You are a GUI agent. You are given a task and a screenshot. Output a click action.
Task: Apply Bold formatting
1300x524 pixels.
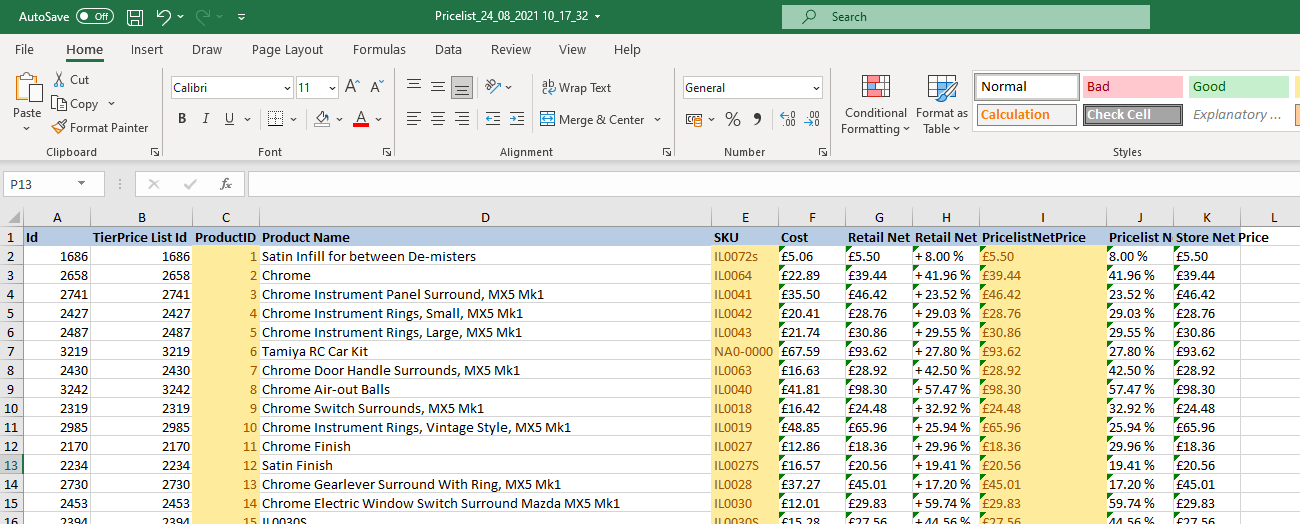(182, 119)
